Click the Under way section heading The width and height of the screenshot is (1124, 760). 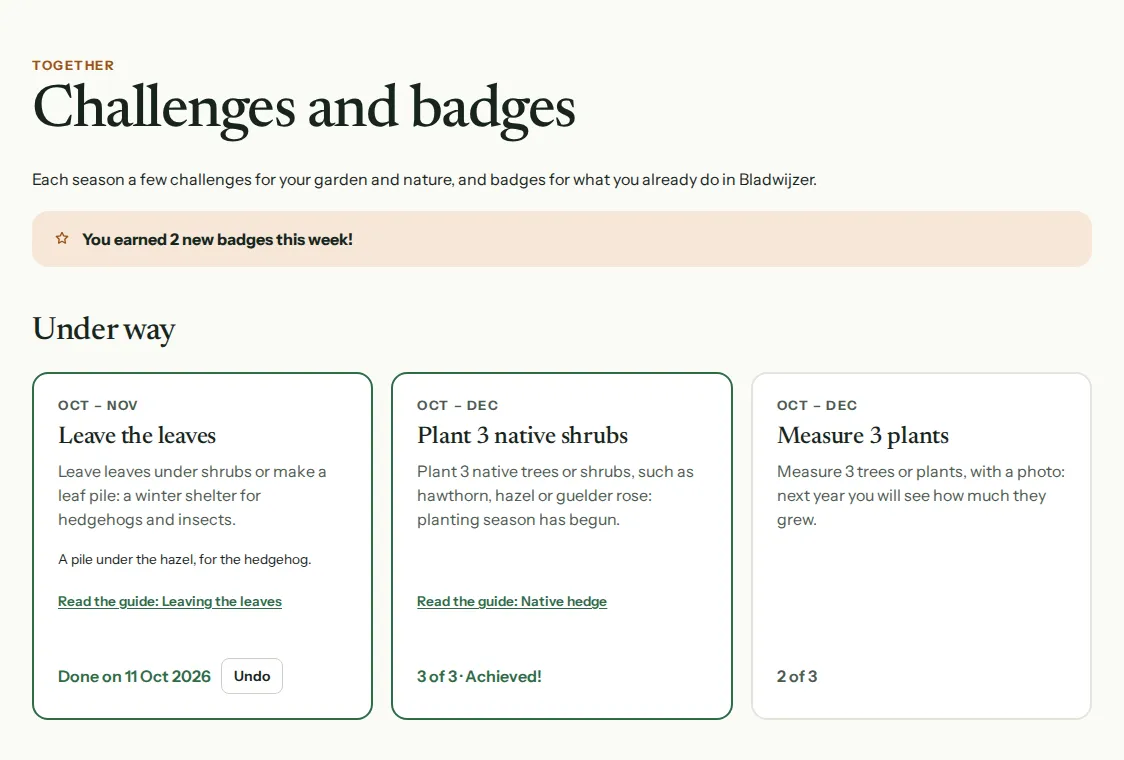(x=104, y=329)
